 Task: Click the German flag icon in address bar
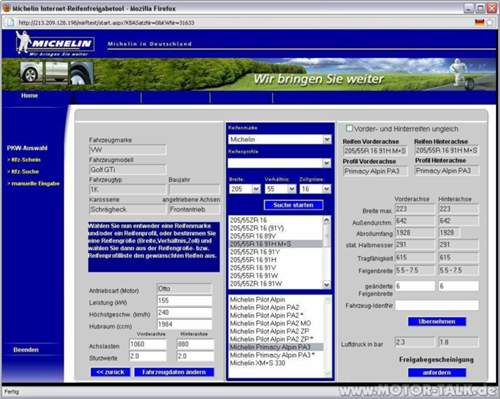[x=479, y=22]
